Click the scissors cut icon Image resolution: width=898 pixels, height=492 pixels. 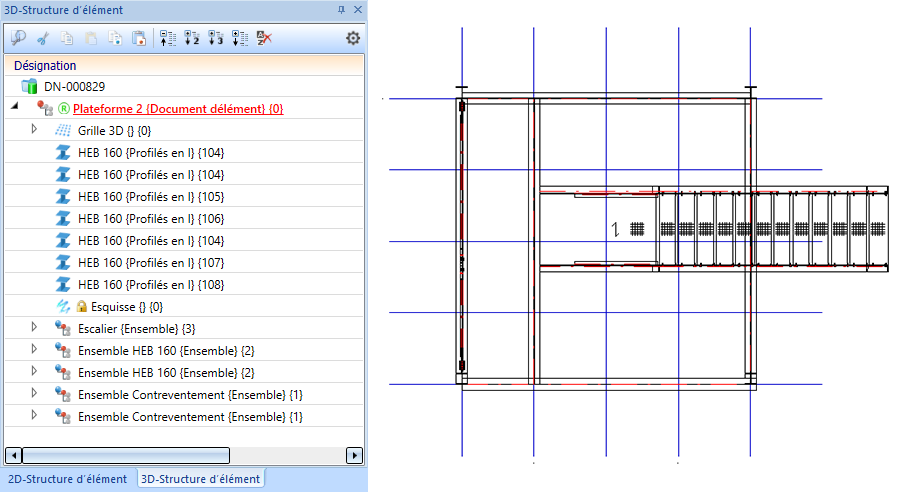(42, 38)
